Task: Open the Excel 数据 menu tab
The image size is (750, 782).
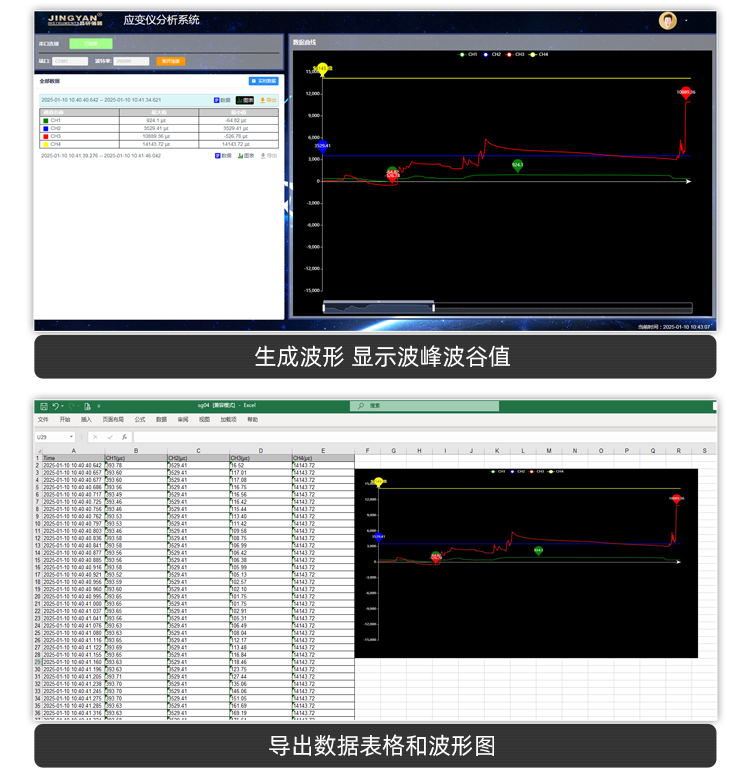Action: (161, 420)
